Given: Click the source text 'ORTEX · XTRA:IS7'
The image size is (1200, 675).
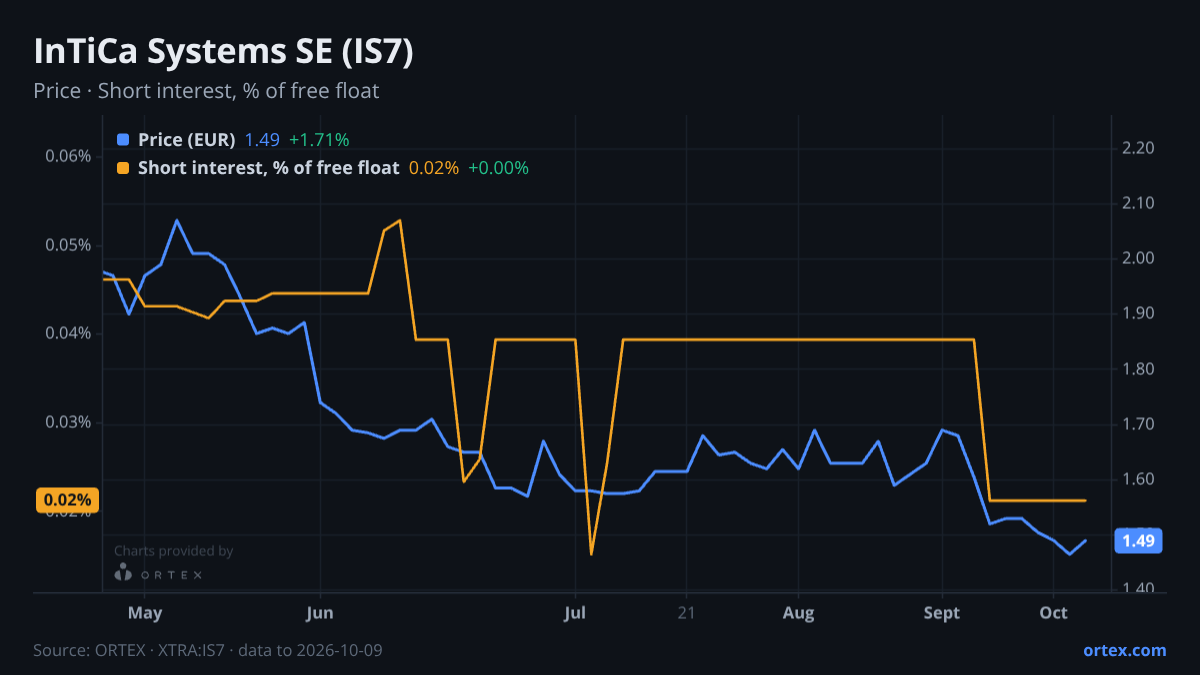Looking at the screenshot, I should click(161, 650).
